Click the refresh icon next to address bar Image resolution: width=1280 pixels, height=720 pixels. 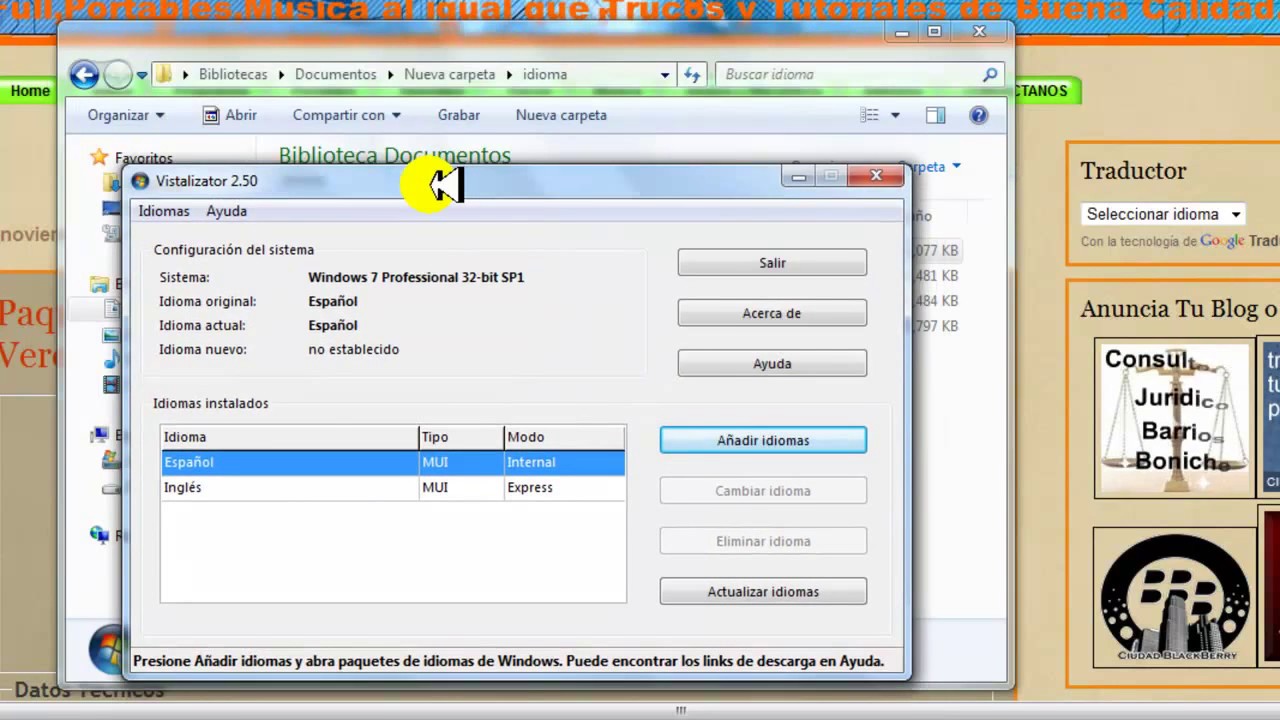point(692,74)
